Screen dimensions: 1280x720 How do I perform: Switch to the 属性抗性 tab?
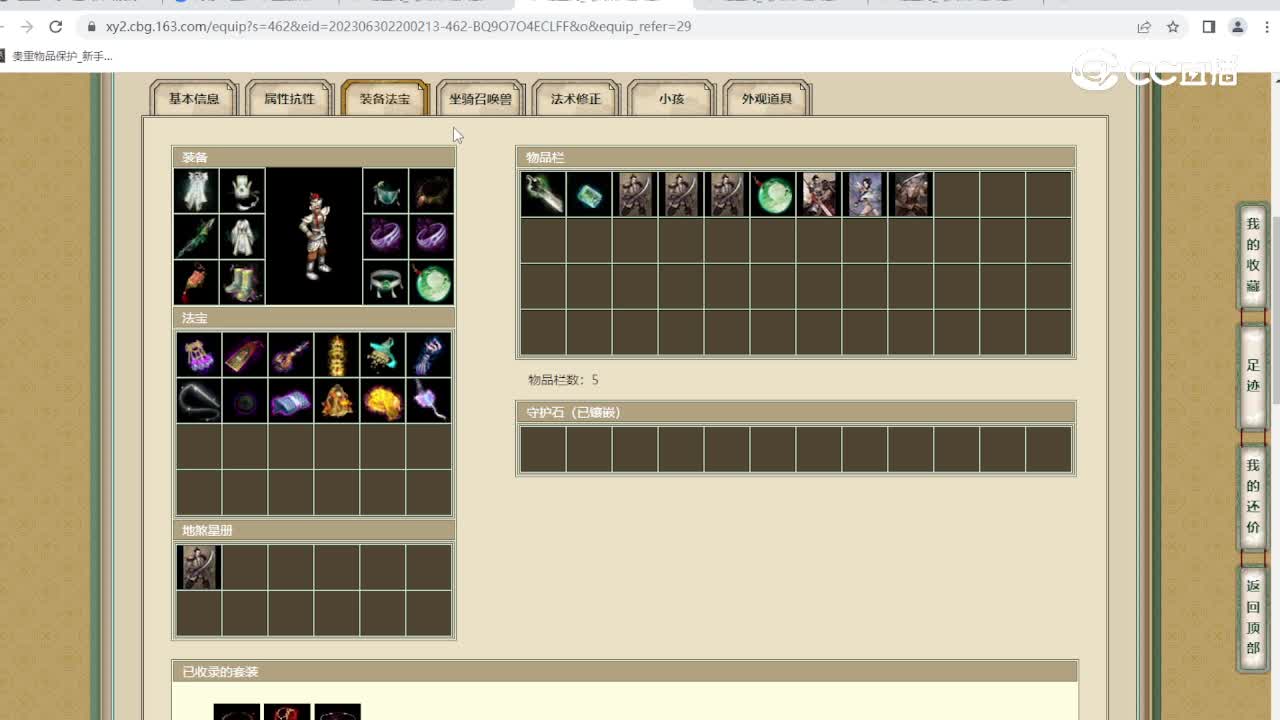[x=289, y=99]
